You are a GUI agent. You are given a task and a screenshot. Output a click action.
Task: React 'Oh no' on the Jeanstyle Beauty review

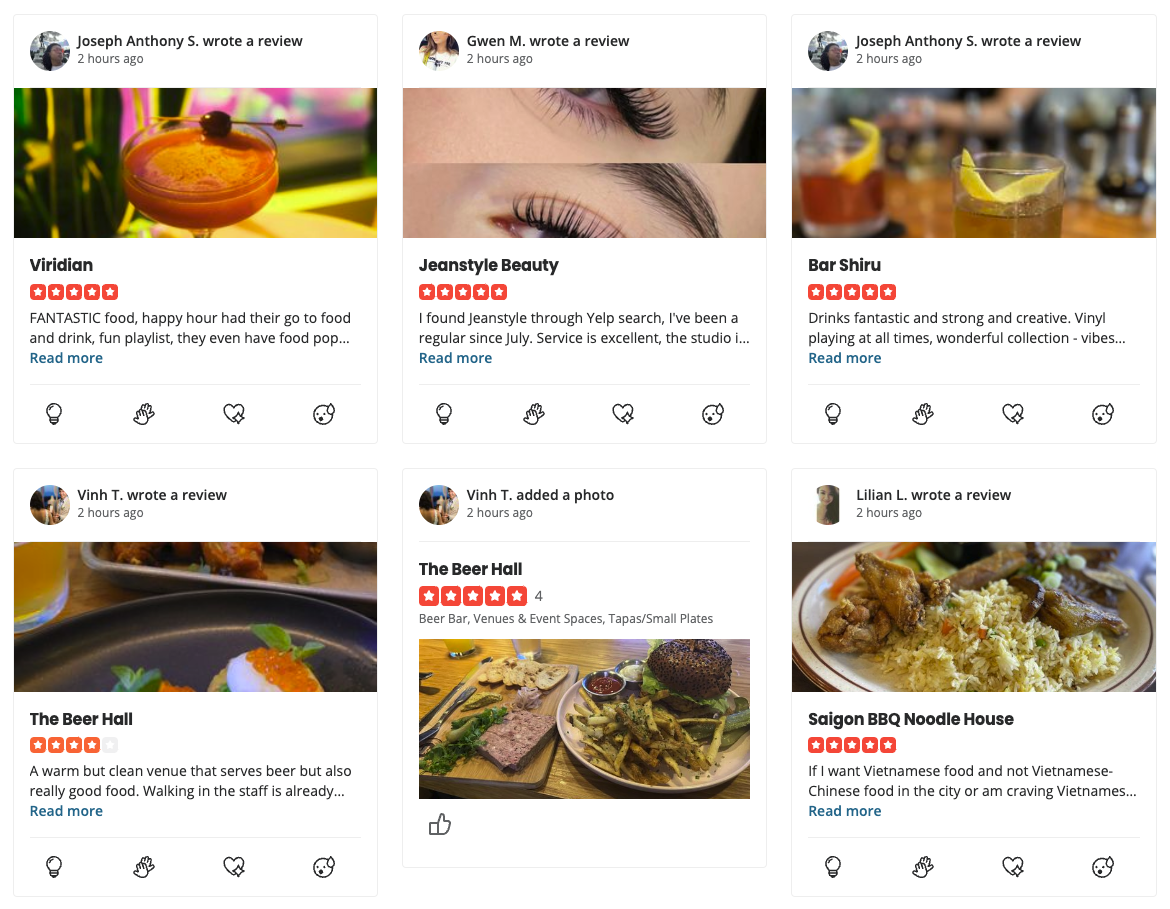(x=712, y=413)
